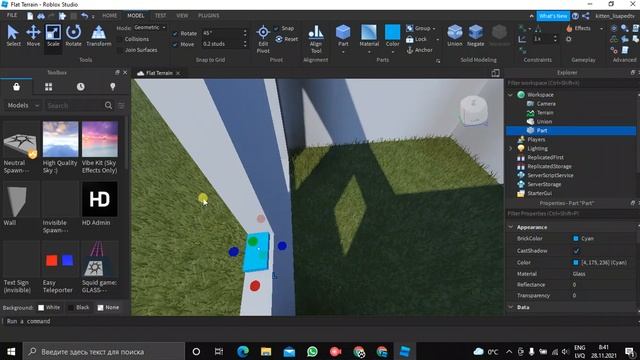Click the Lock tool
The image size is (640, 360).
tap(416, 39)
